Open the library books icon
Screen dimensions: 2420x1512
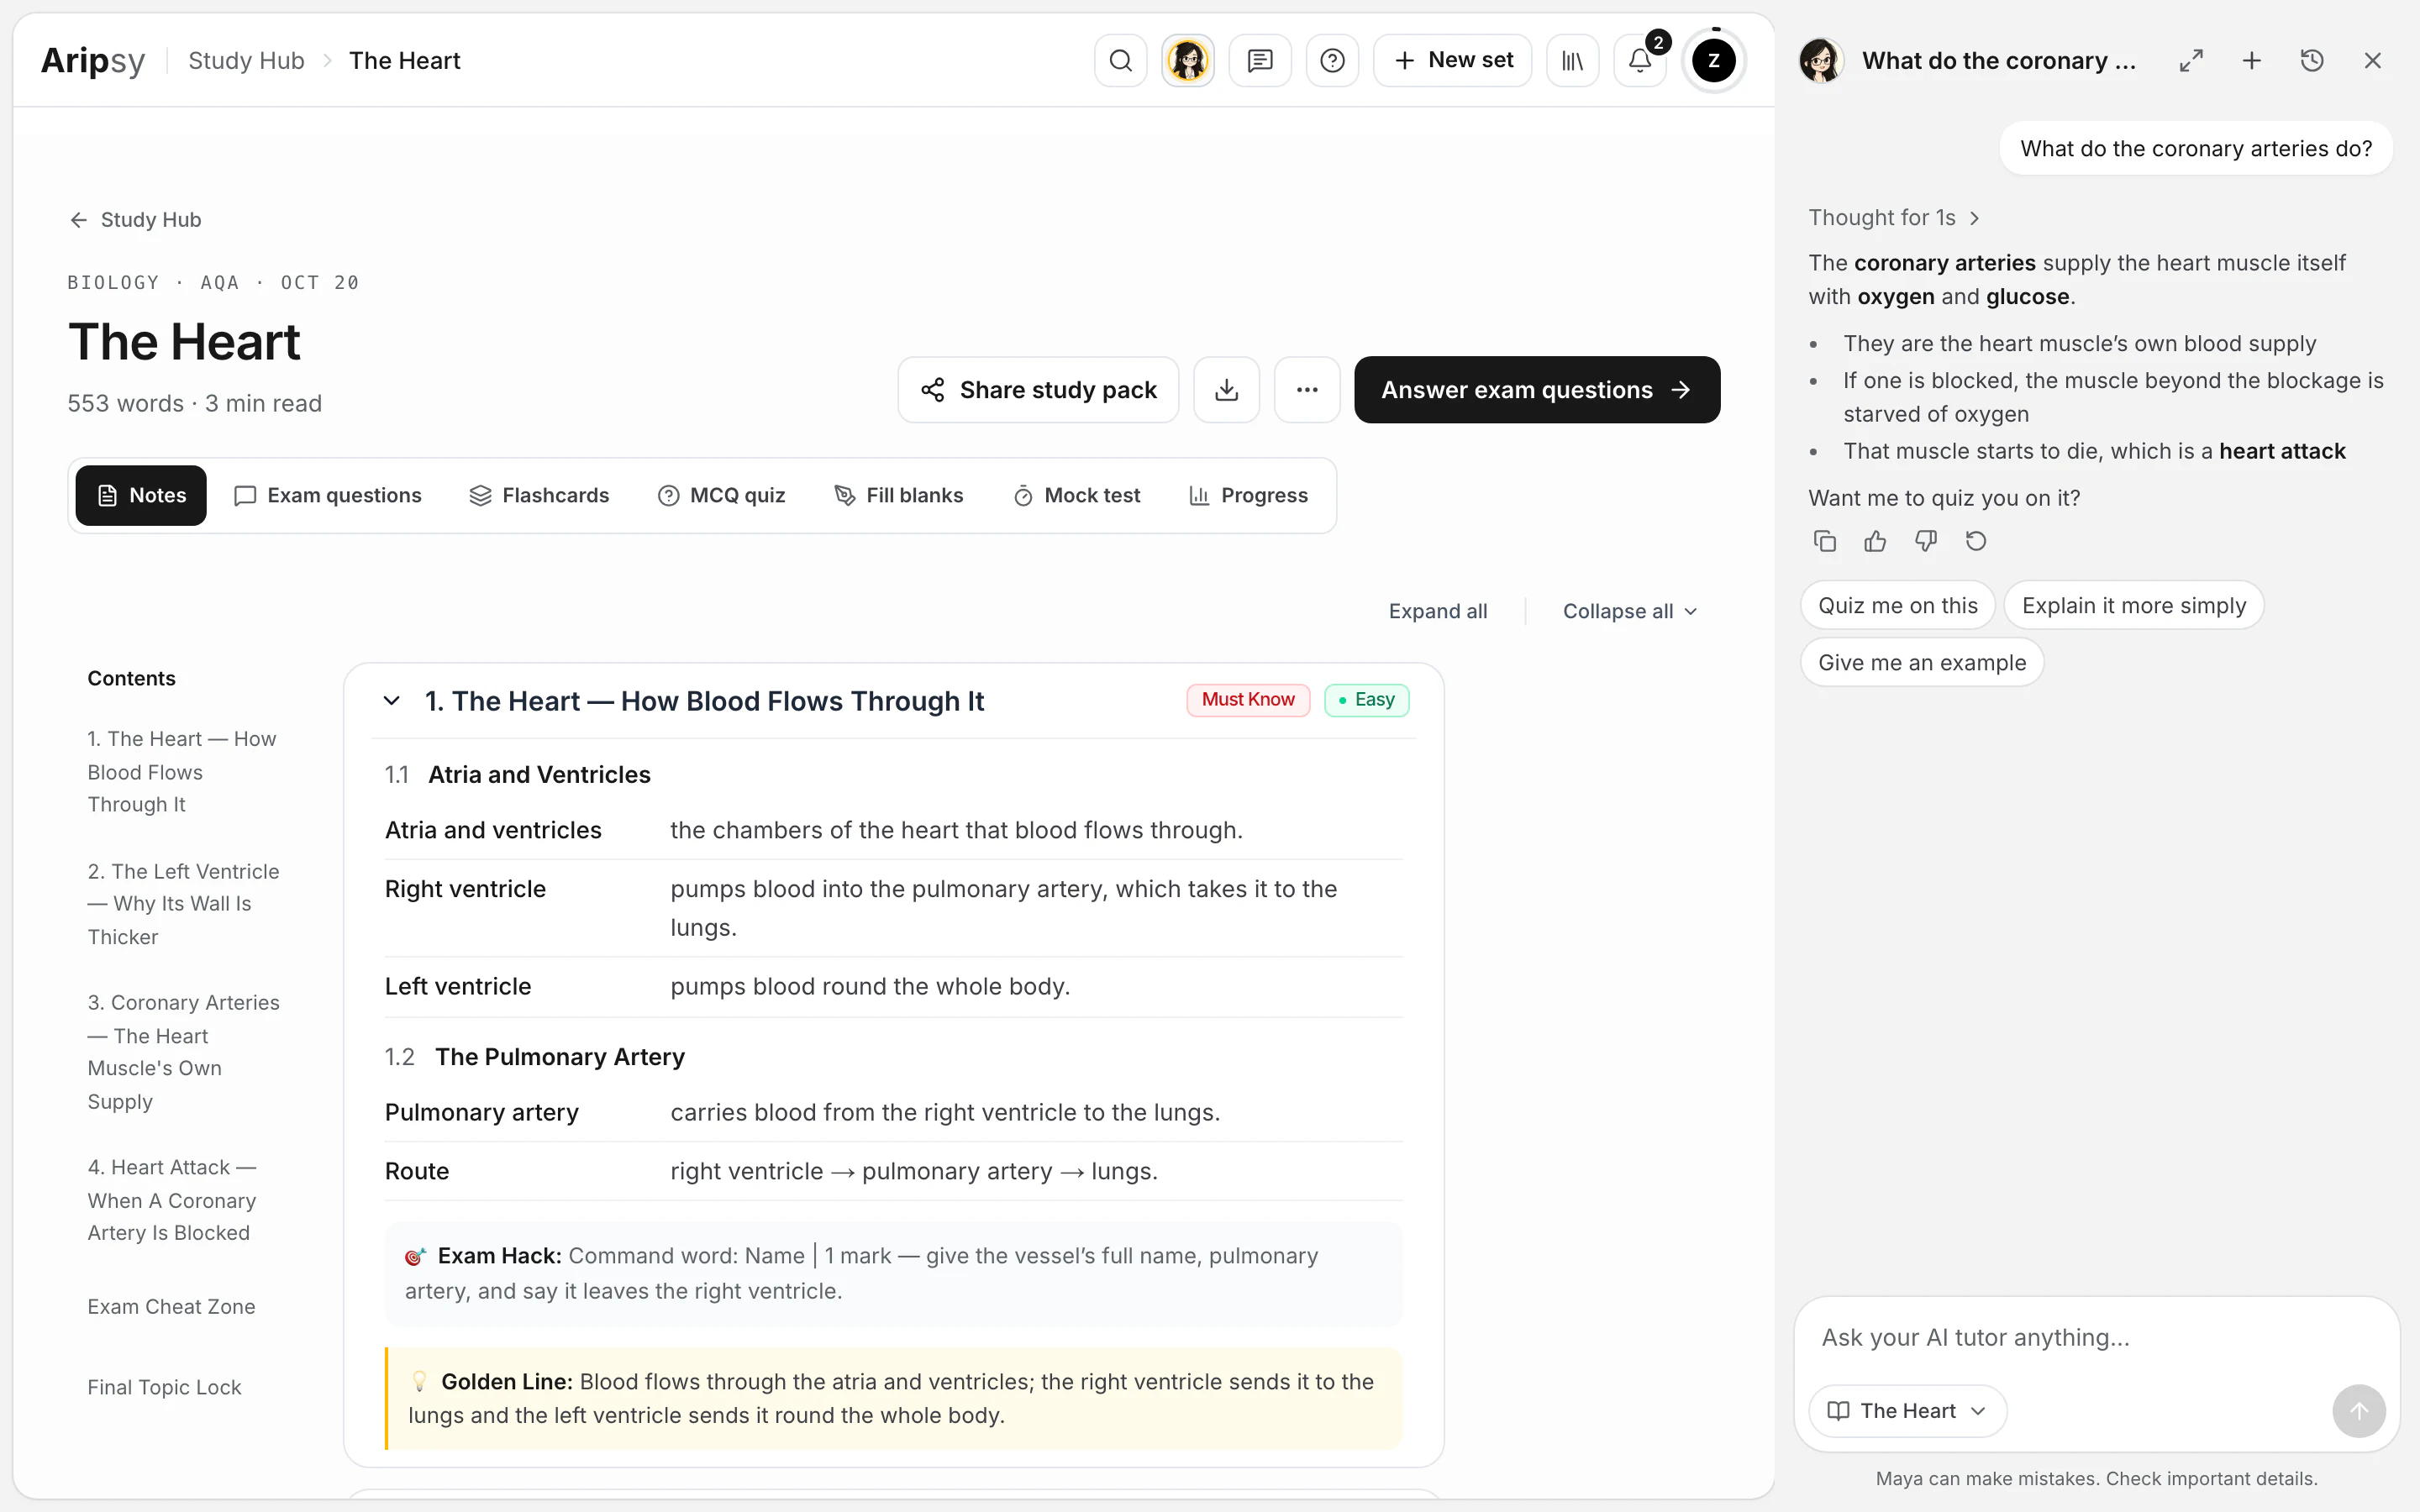(x=1572, y=61)
